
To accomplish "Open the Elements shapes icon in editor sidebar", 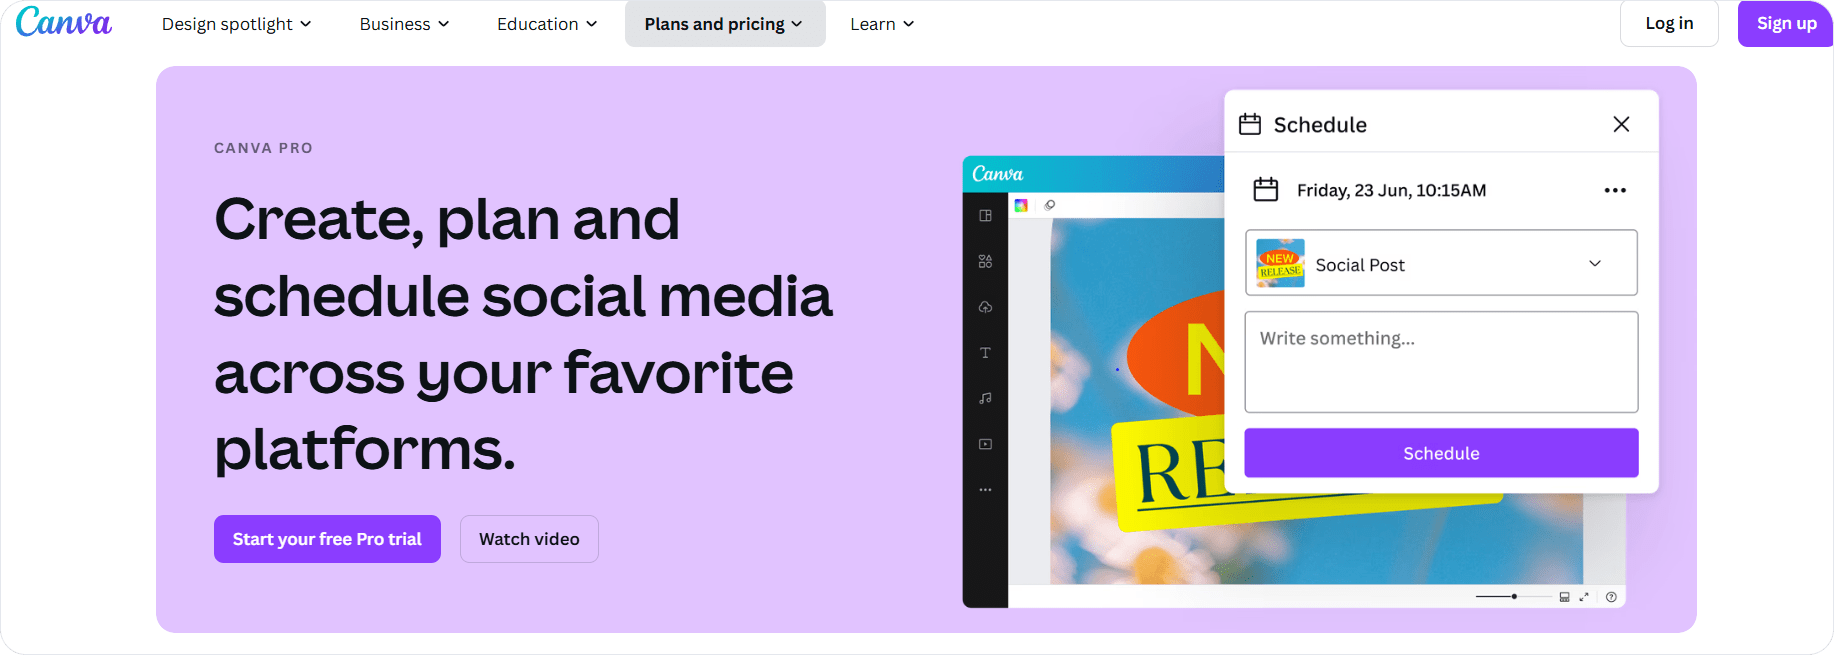I will [x=985, y=261].
